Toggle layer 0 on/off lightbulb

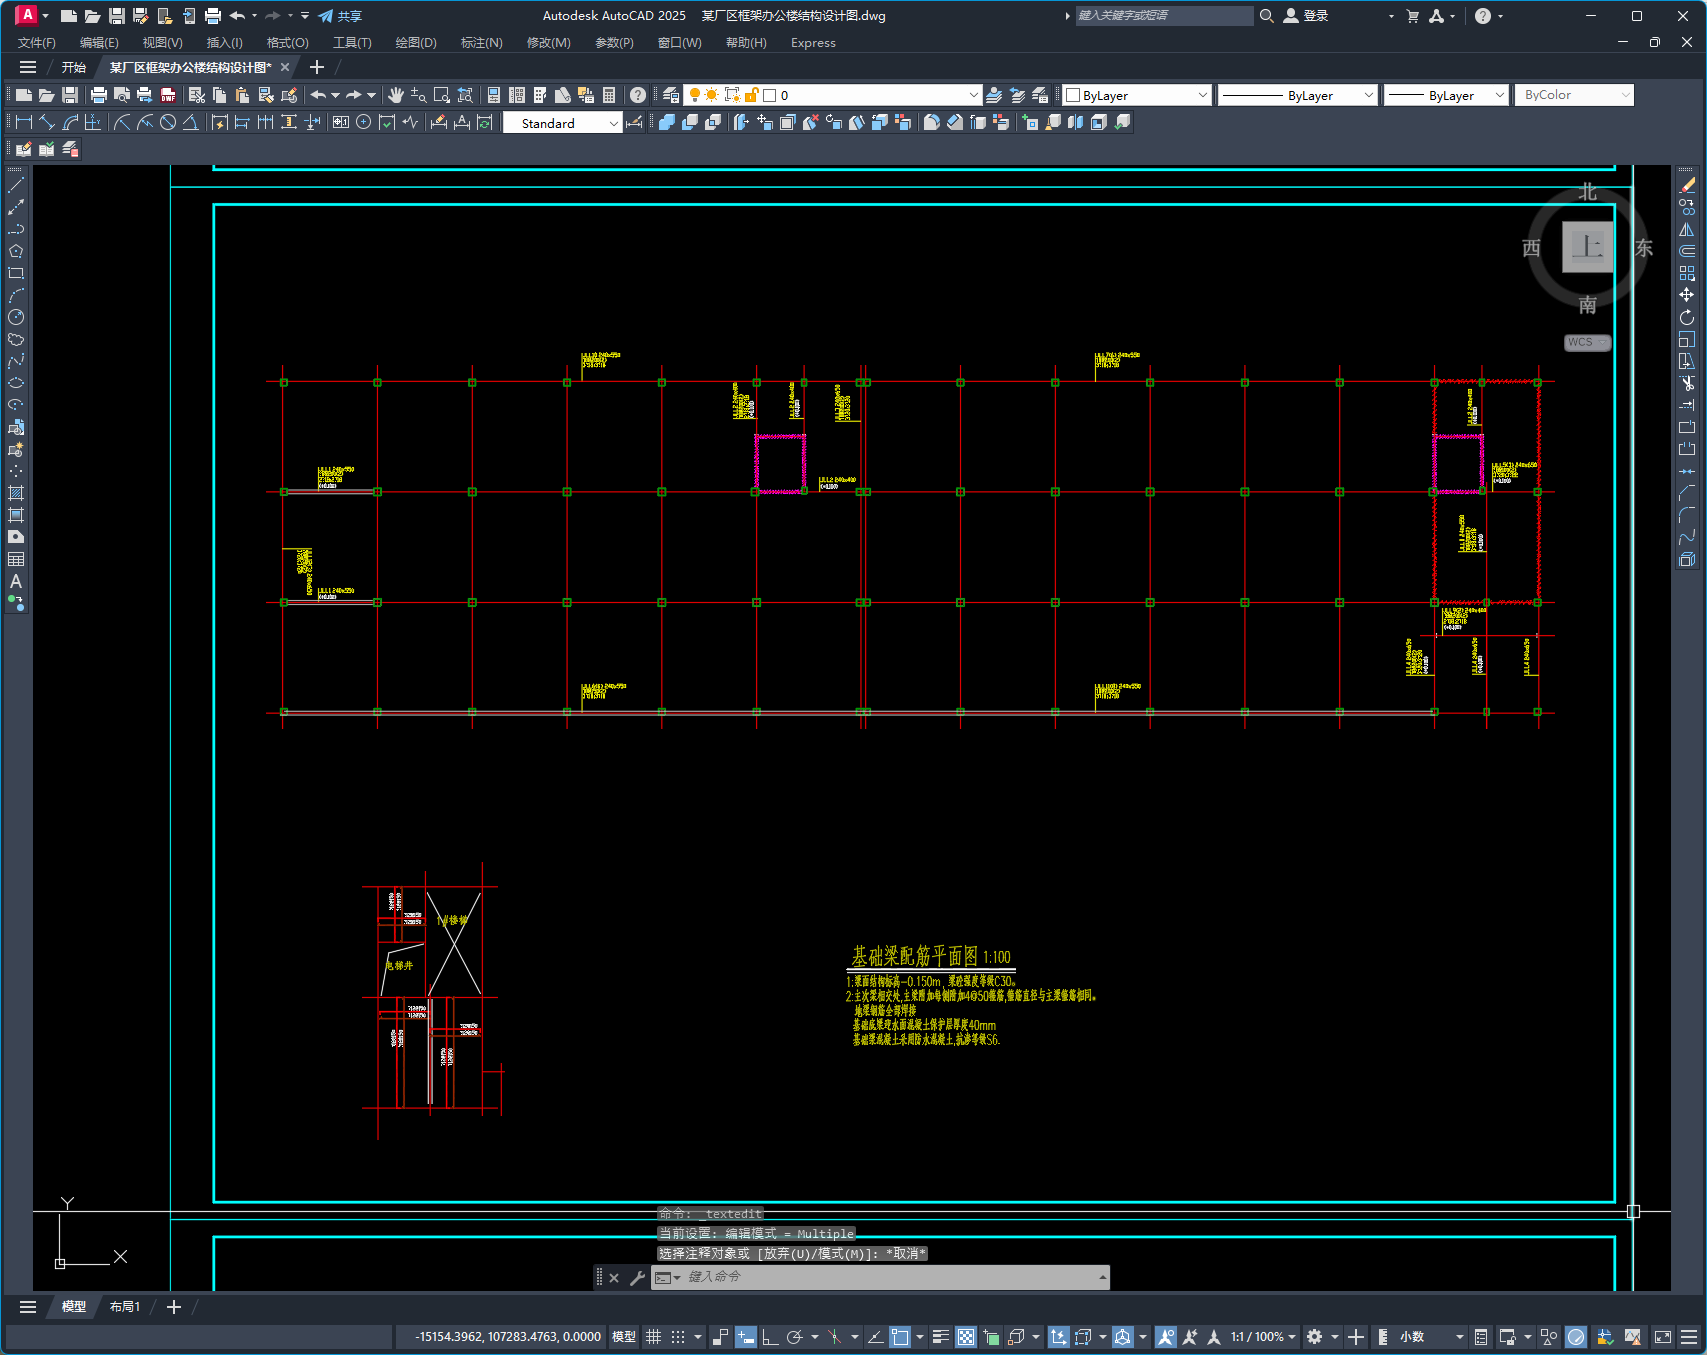(695, 95)
